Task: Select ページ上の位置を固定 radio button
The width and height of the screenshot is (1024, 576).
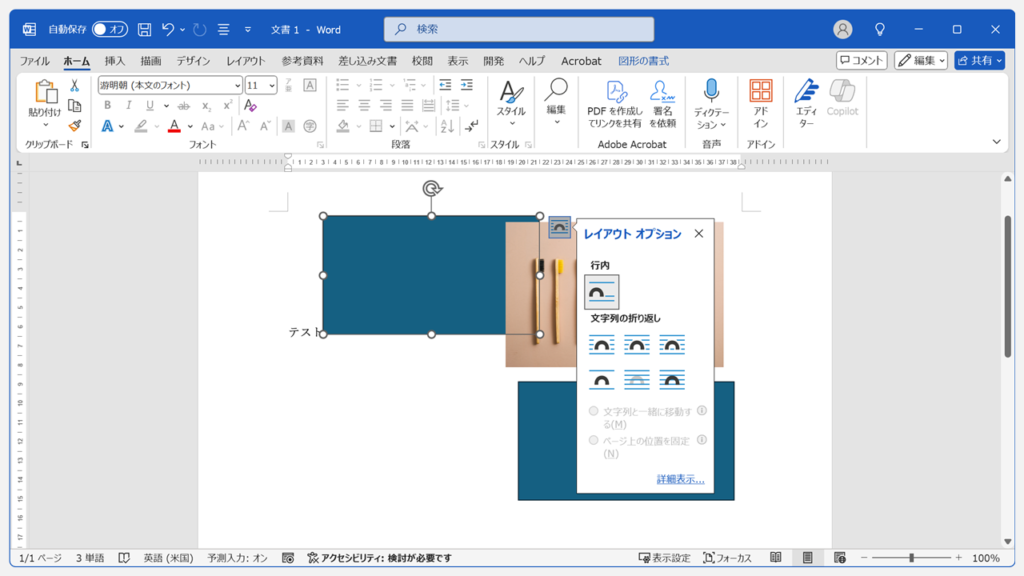Action: click(x=594, y=440)
